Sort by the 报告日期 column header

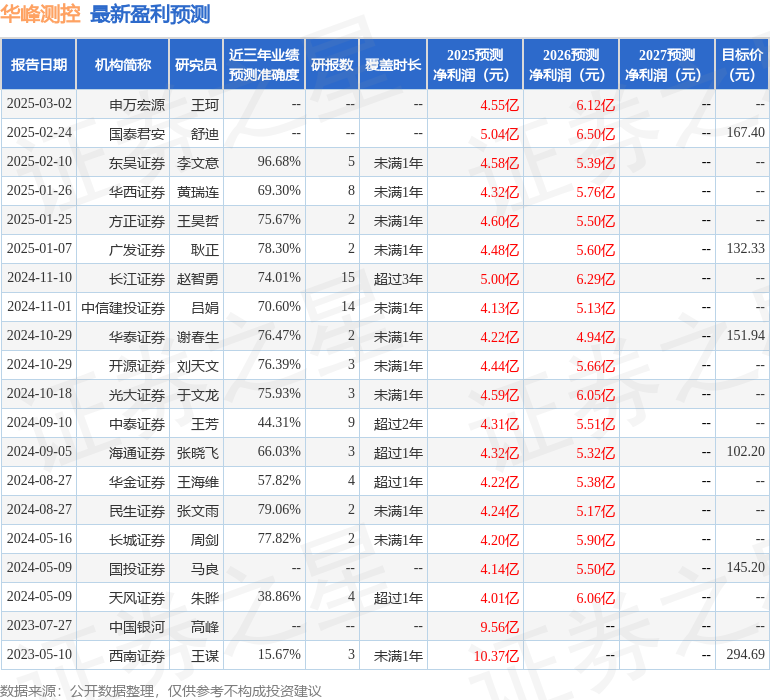(x=38, y=65)
